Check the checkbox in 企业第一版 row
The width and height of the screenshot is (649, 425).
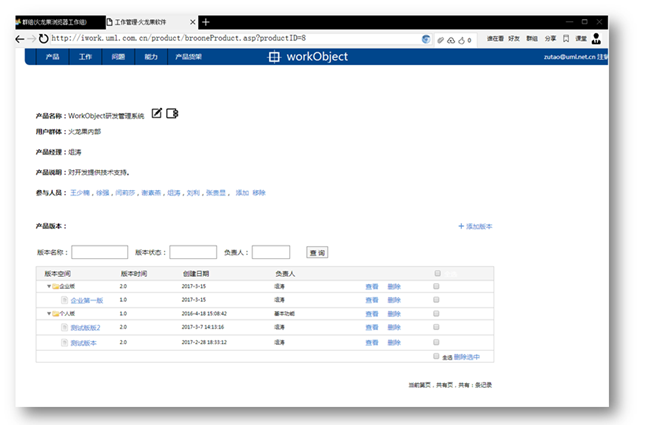[x=436, y=299]
